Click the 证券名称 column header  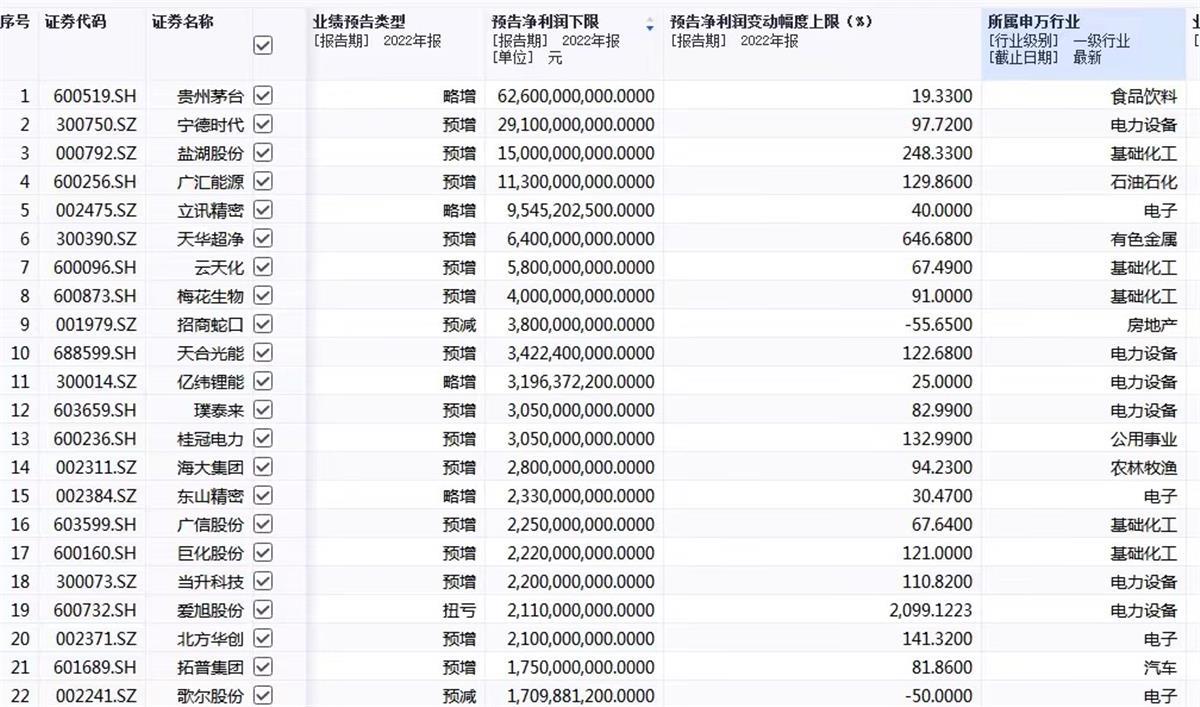coord(182,21)
